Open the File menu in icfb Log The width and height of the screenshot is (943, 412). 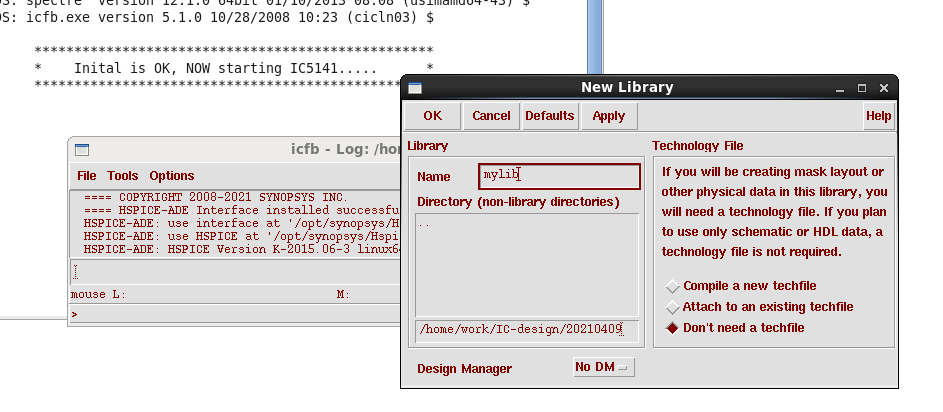pyautogui.click(x=87, y=176)
